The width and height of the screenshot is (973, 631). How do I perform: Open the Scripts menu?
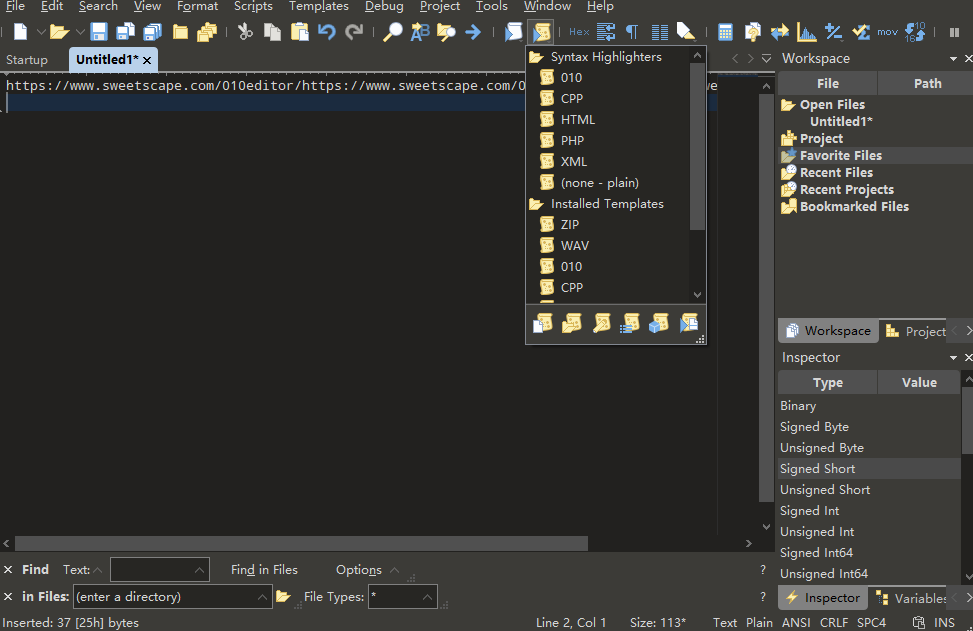pos(253,6)
